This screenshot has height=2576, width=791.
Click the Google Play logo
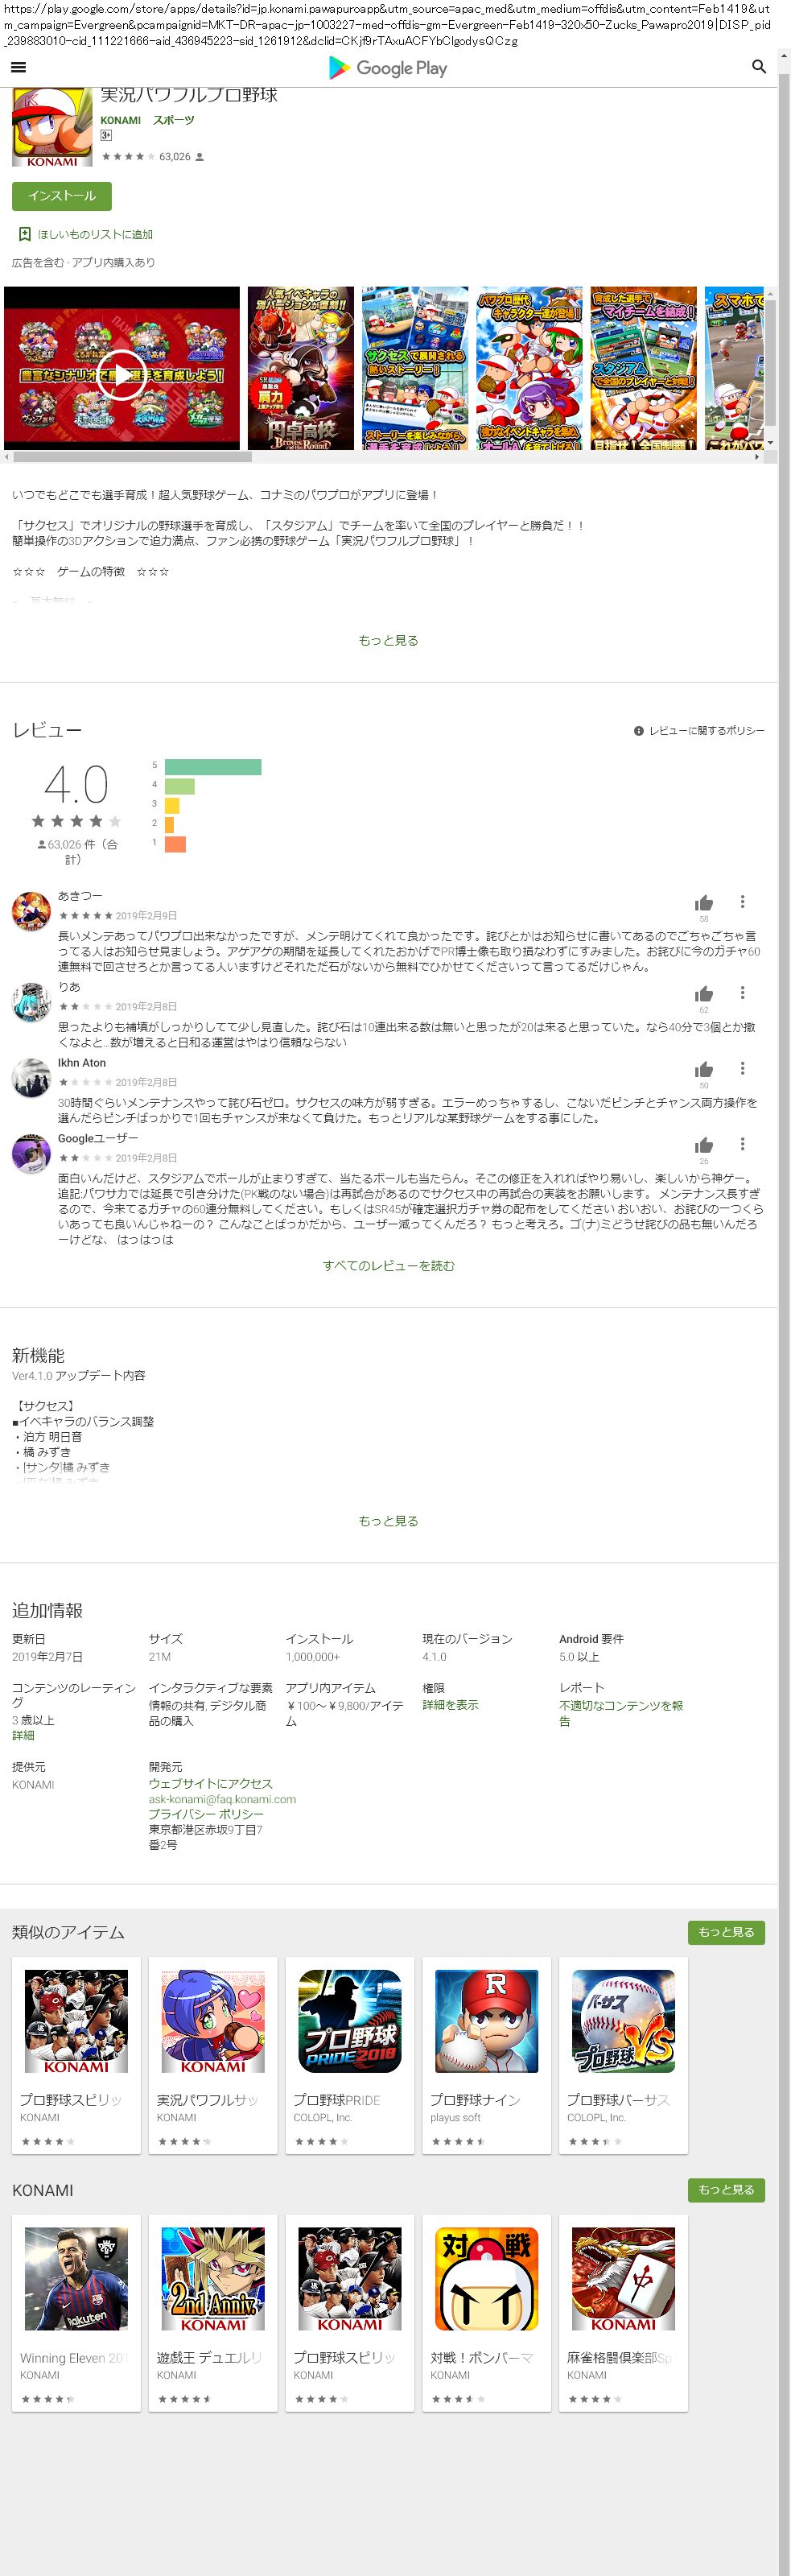coord(388,68)
